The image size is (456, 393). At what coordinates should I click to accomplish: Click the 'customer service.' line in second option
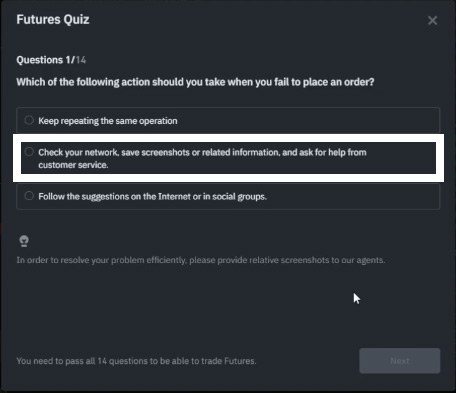[73, 165]
